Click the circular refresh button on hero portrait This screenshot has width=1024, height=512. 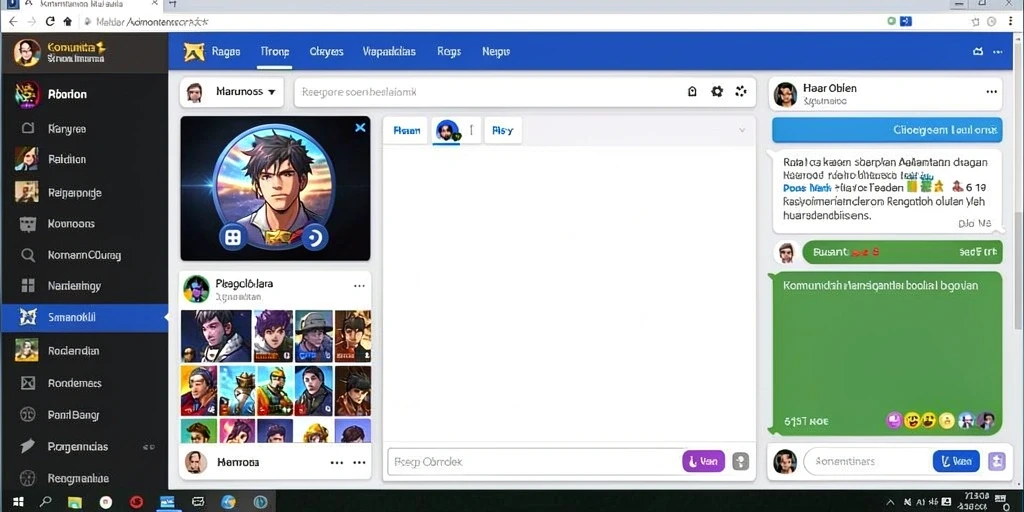[x=314, y=237]
